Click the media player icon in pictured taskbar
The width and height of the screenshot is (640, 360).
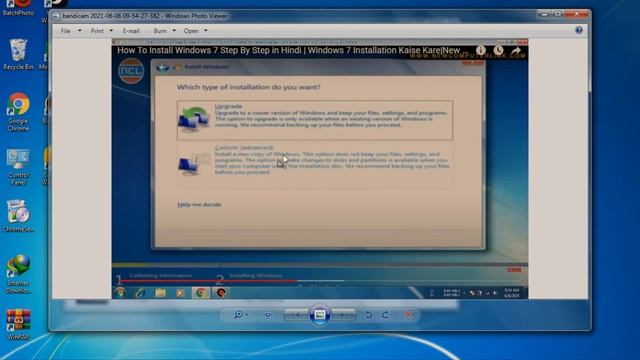[x=180, y=293]
